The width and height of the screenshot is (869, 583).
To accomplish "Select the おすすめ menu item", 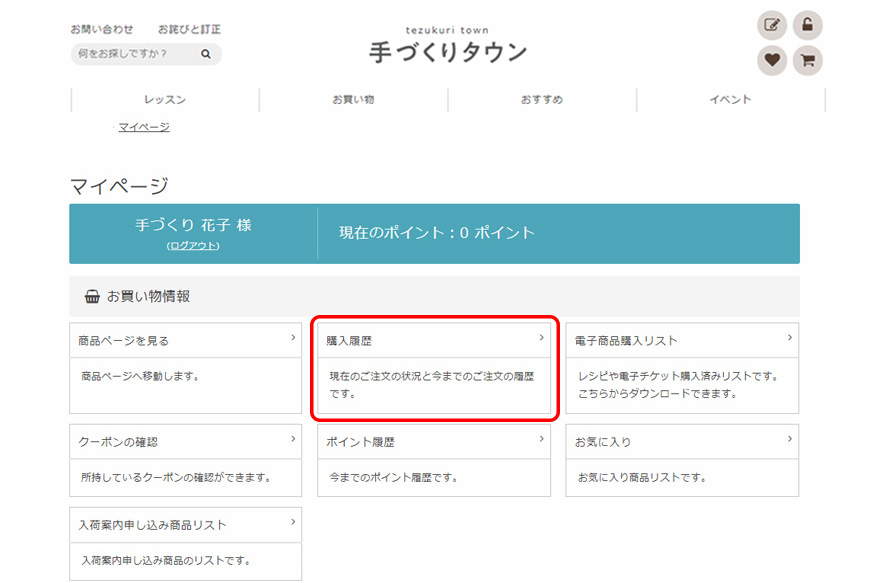I will tap(541, 100).
